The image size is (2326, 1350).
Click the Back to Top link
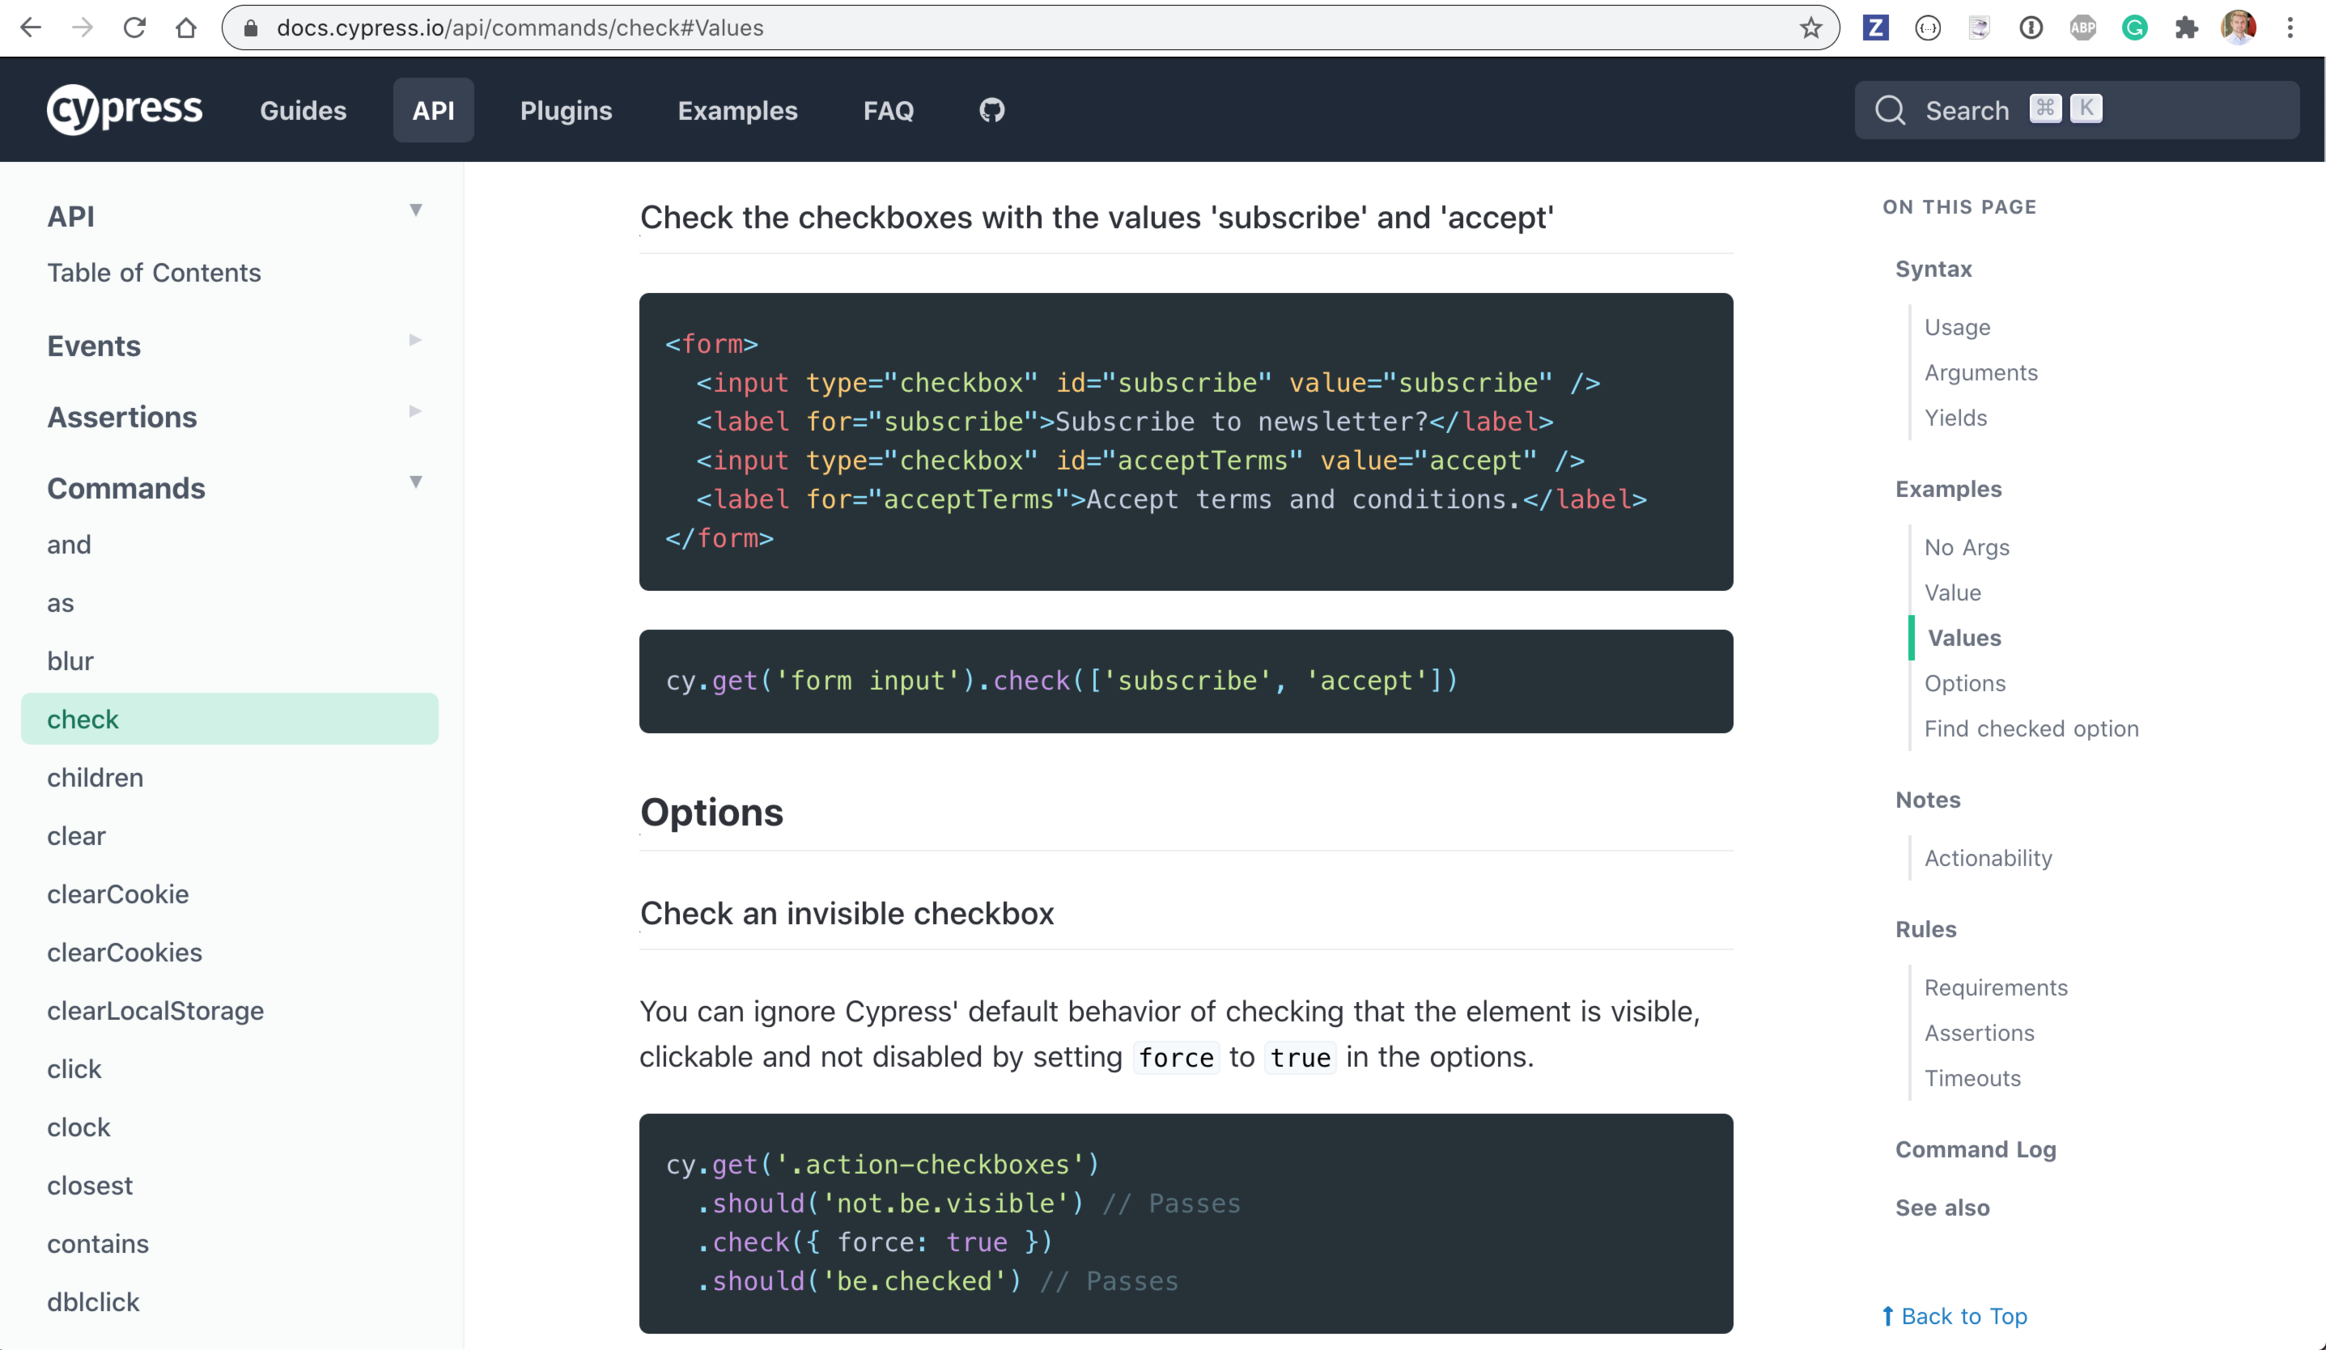1962,1316
